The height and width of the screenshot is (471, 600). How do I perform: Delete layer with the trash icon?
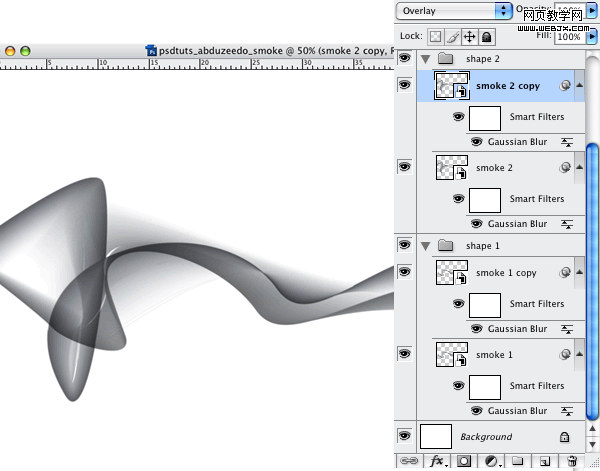(572, 461)
